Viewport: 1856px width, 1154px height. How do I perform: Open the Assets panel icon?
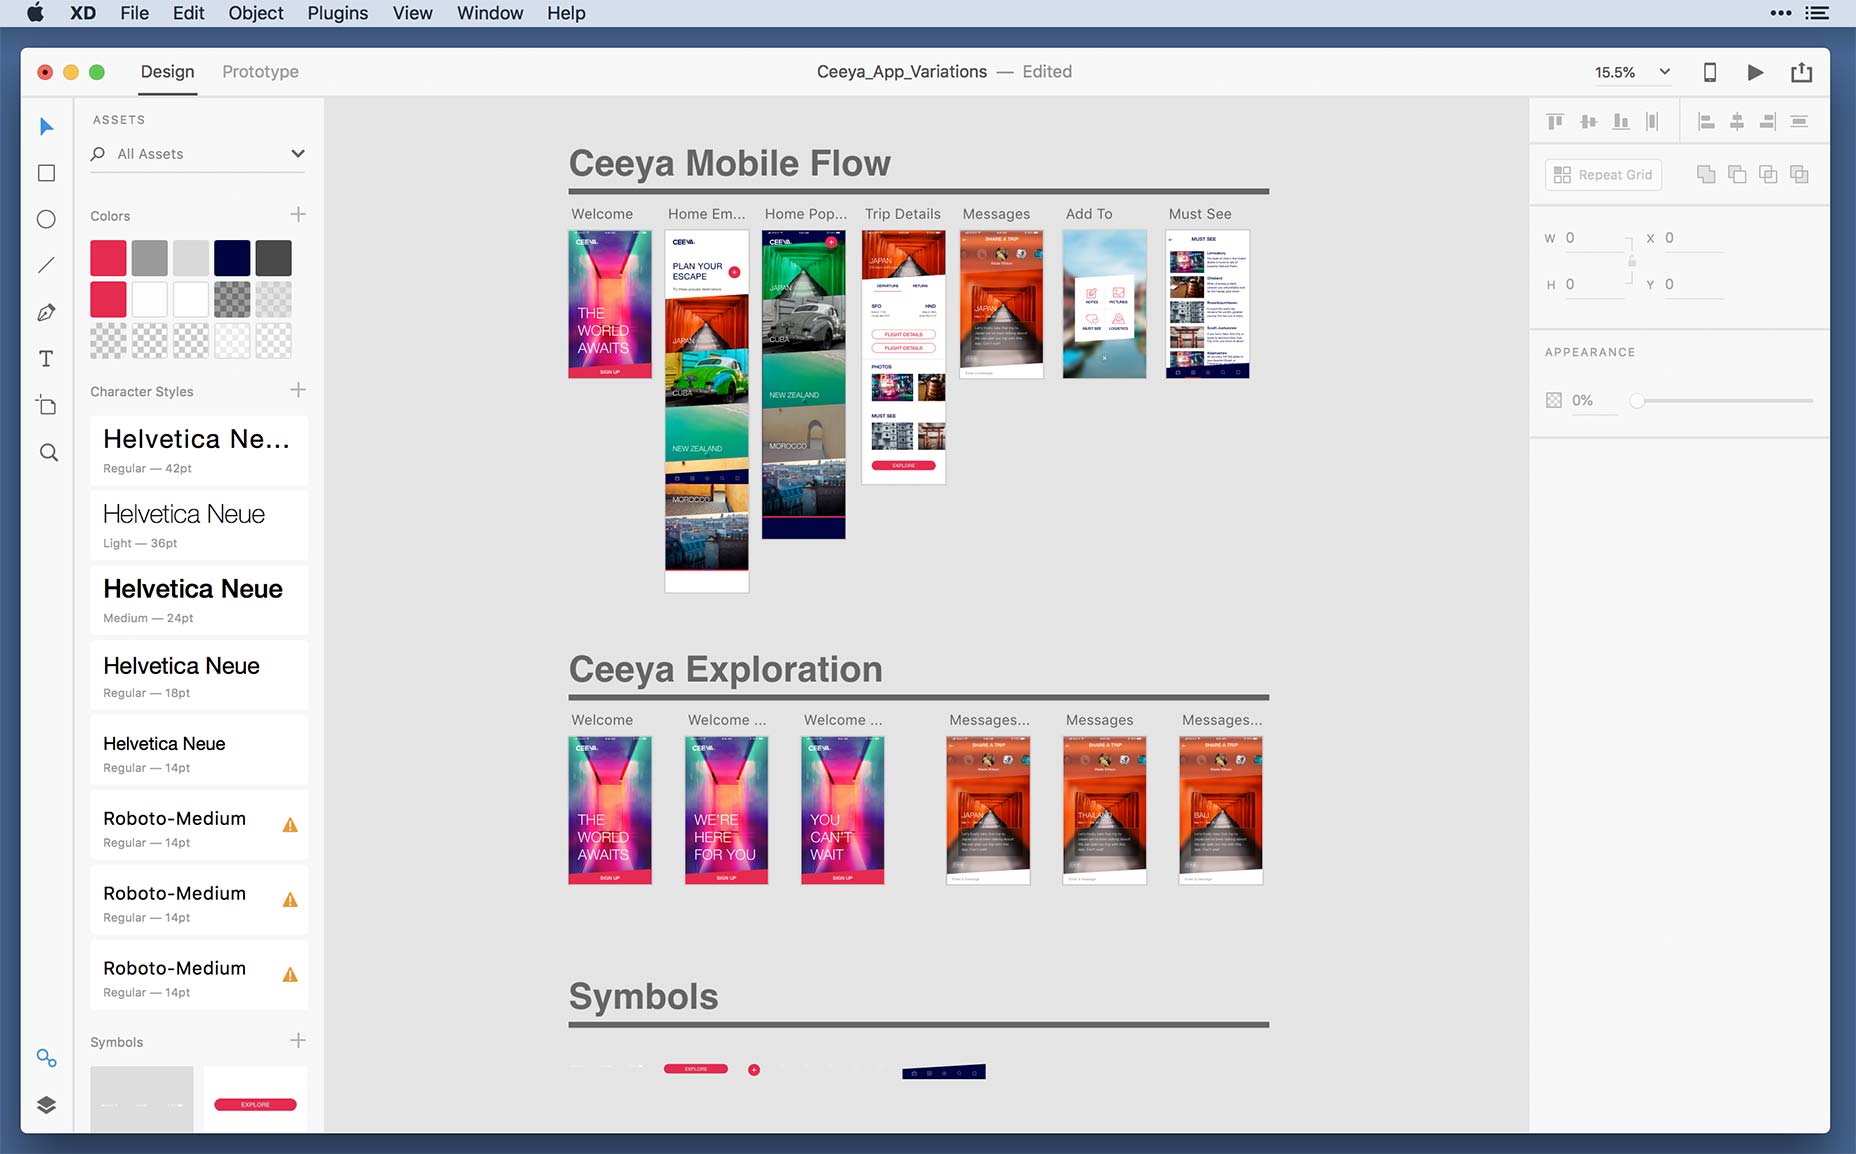[x=46, y=1058]
